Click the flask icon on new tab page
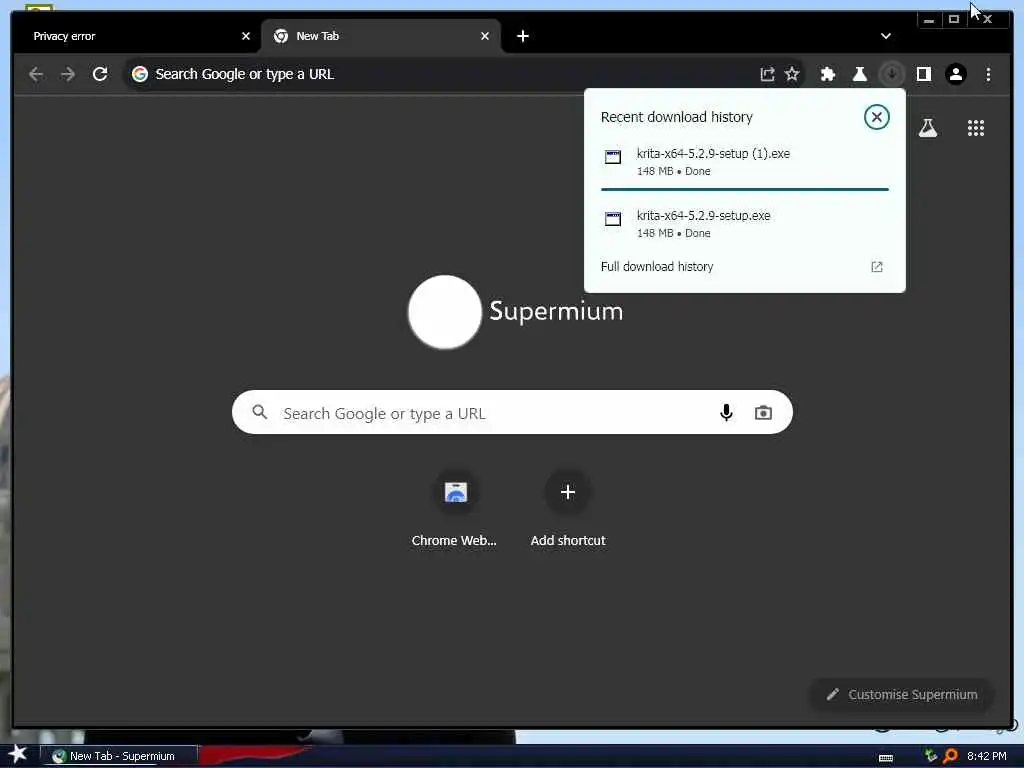1024x768 pixels. point(928,128)
